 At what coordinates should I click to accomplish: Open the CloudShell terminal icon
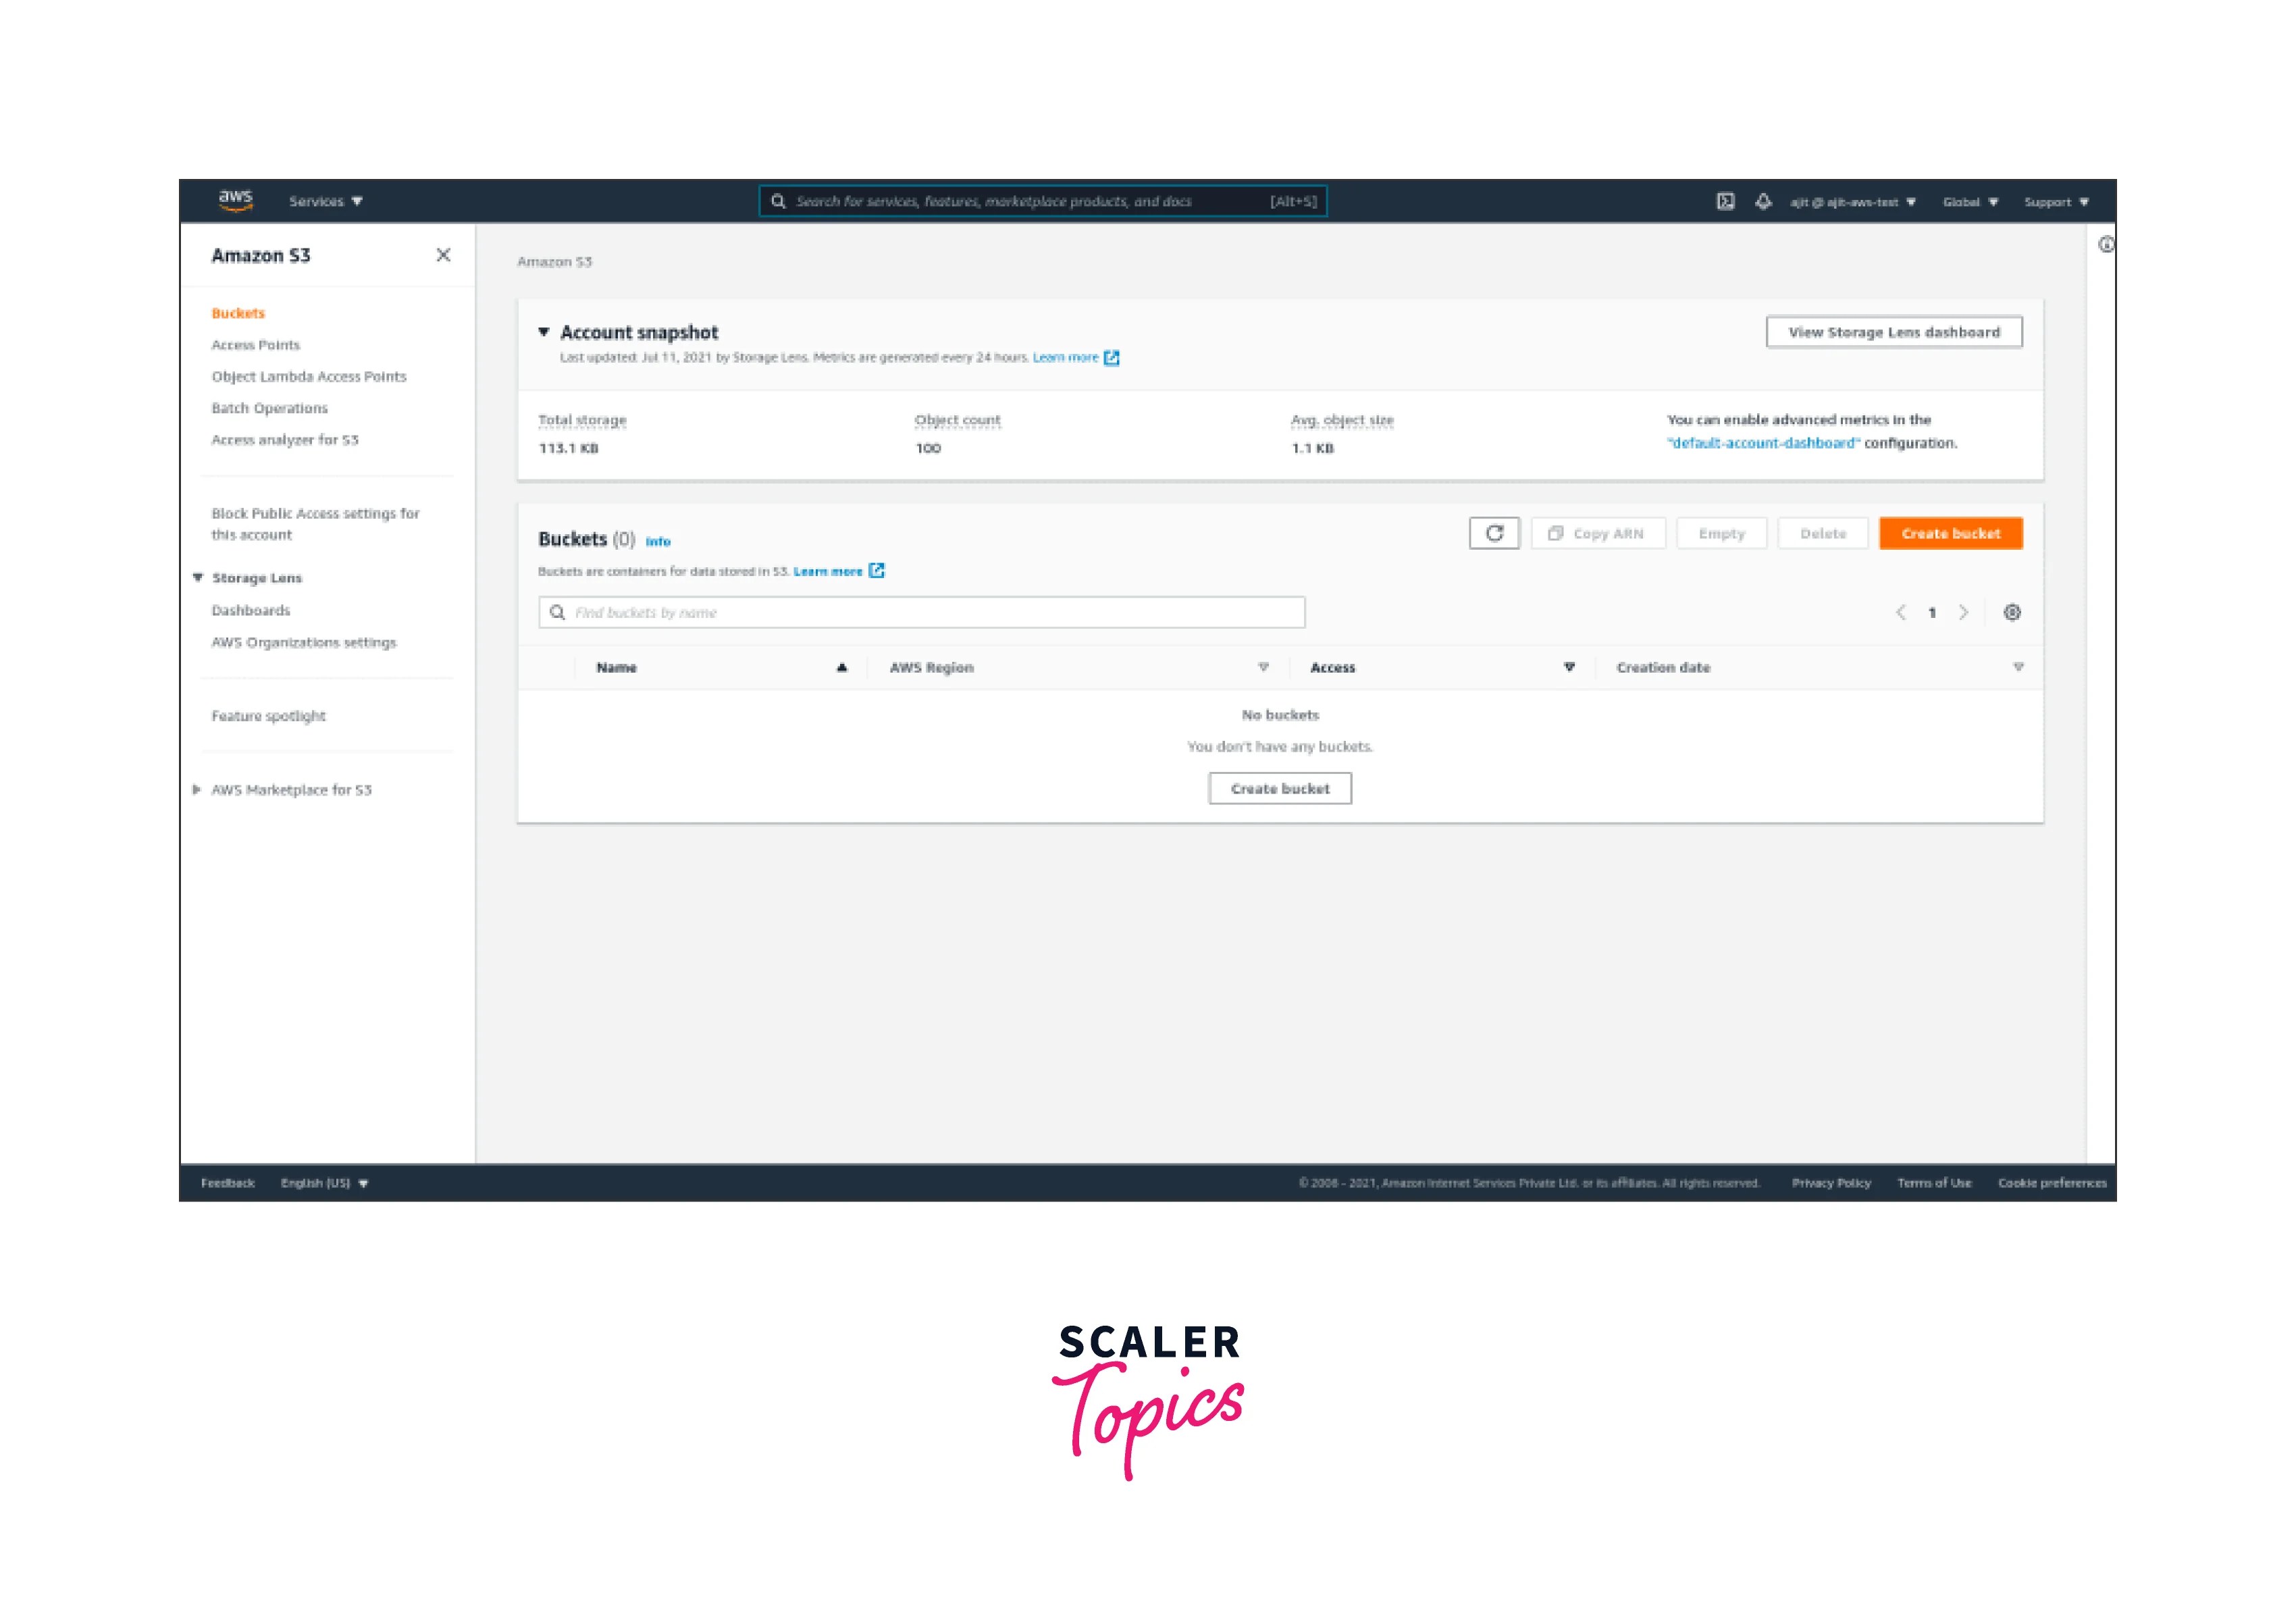click(x=1726, y=201)
